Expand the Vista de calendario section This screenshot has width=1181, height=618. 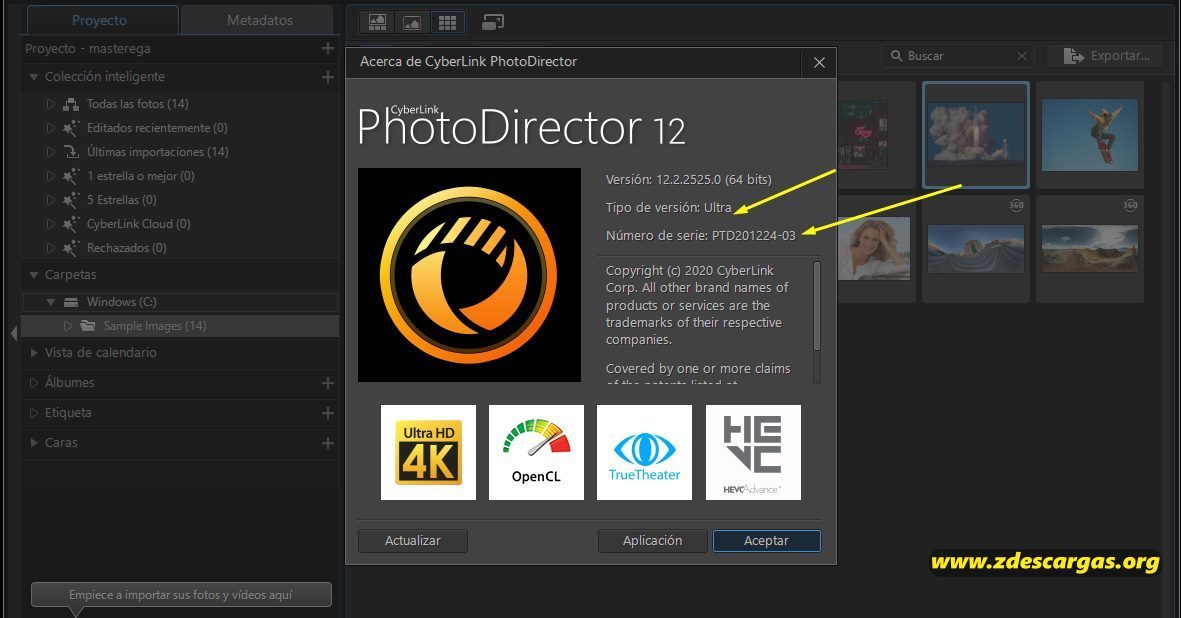(x=34, y=352)
